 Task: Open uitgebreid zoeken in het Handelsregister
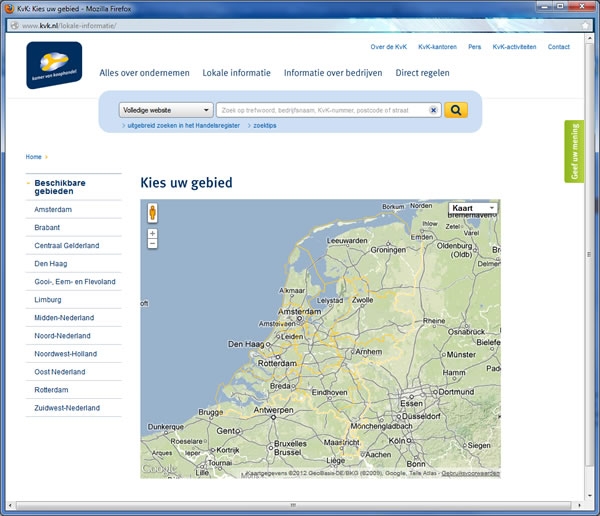click(183, 126)
